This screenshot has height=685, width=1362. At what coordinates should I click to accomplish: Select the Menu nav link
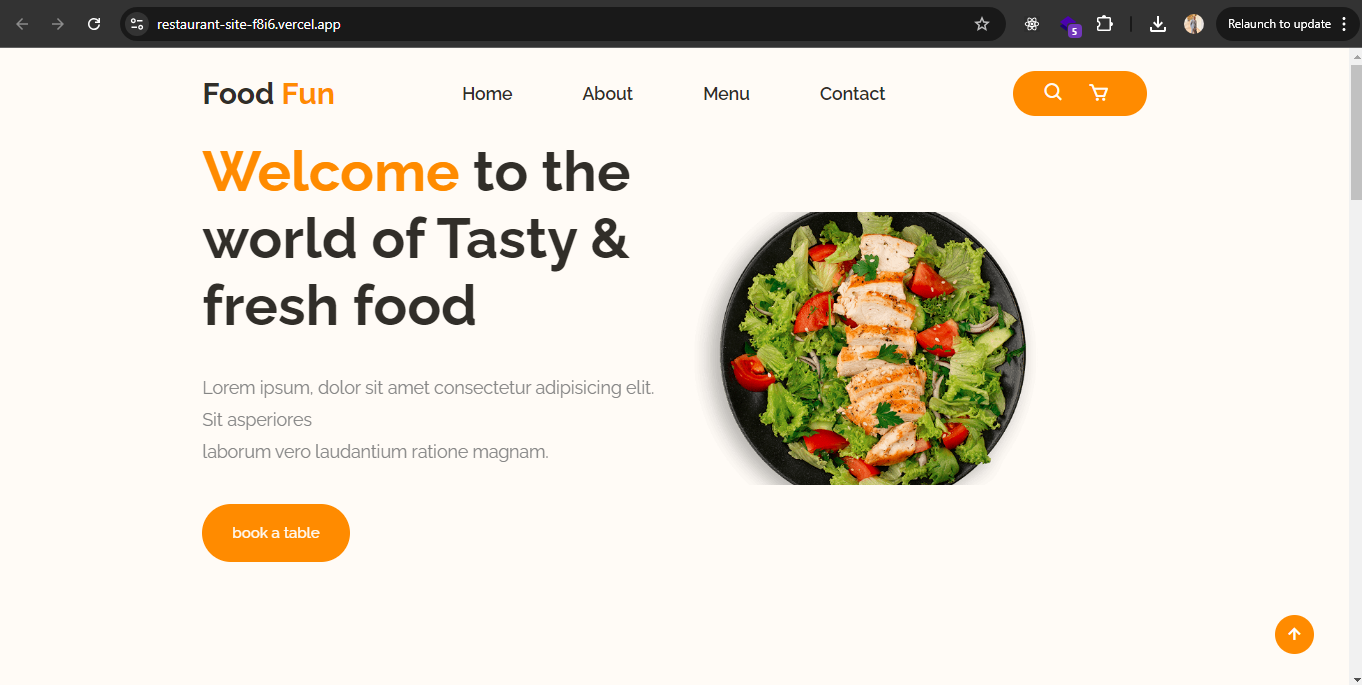pyautogui.click(x=726, y=94)
